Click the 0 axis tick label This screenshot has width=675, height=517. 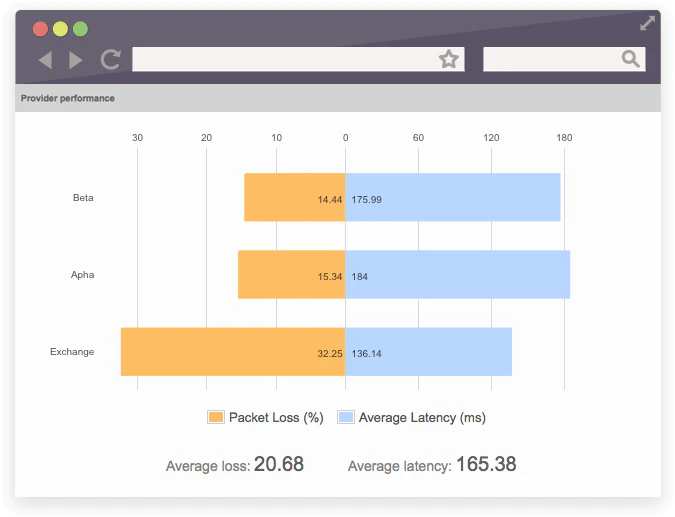pyautogui.click(x=345, y=137)
